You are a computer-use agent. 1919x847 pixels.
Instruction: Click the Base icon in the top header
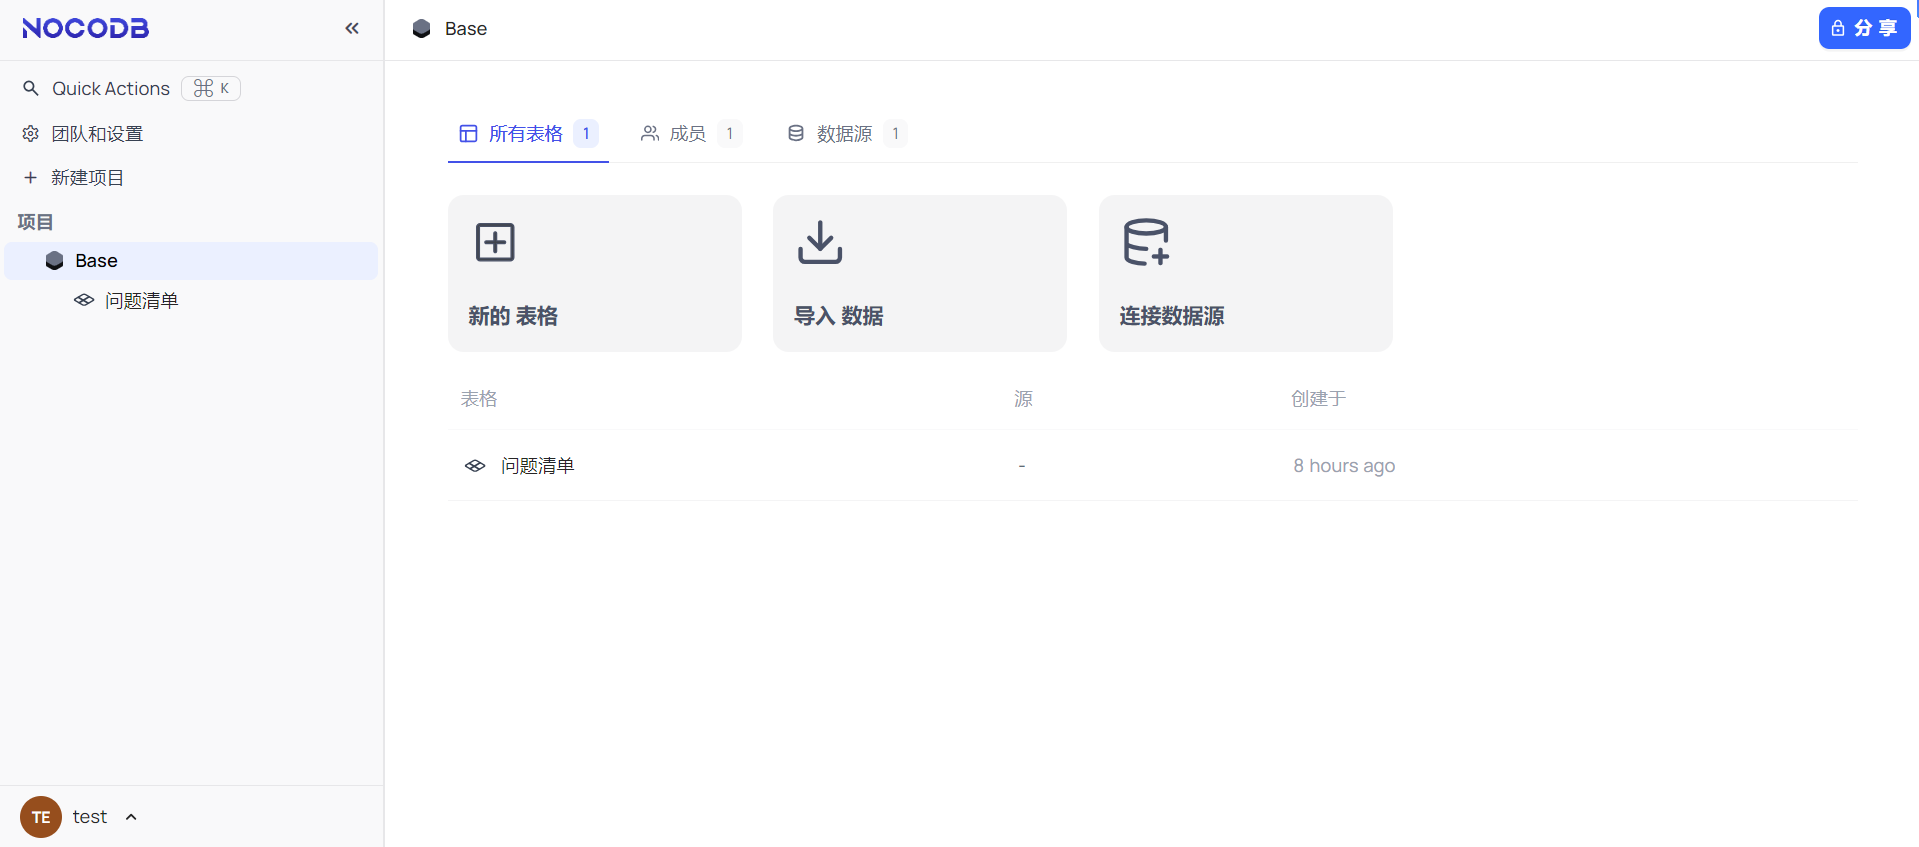(x=422, y=29)
